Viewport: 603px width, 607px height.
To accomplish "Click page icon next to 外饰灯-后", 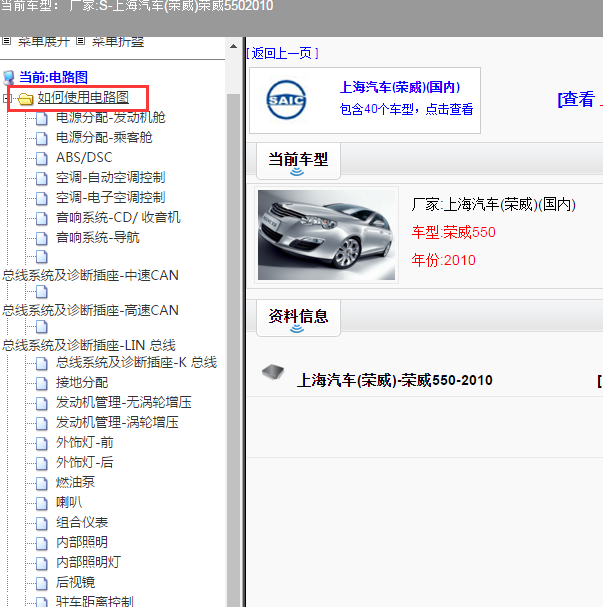I will click(x=42, y=463).
